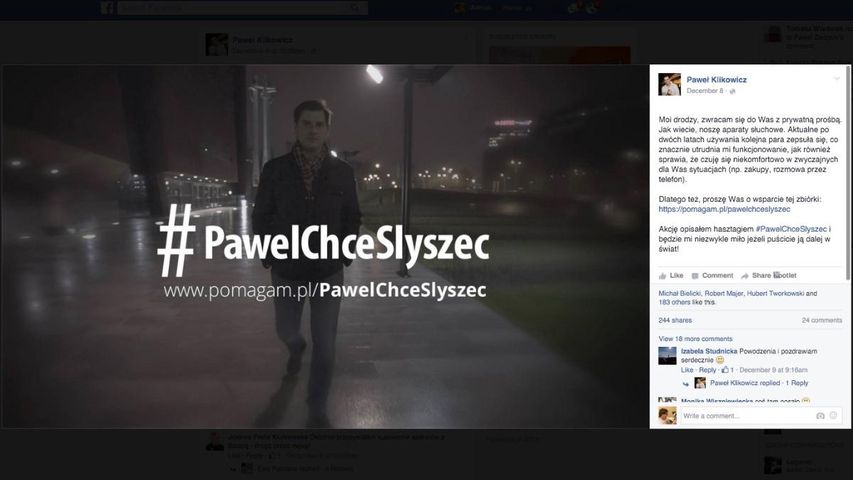Like Izabela Studnicka's comment
853x480 pixels.
(687, 370)
